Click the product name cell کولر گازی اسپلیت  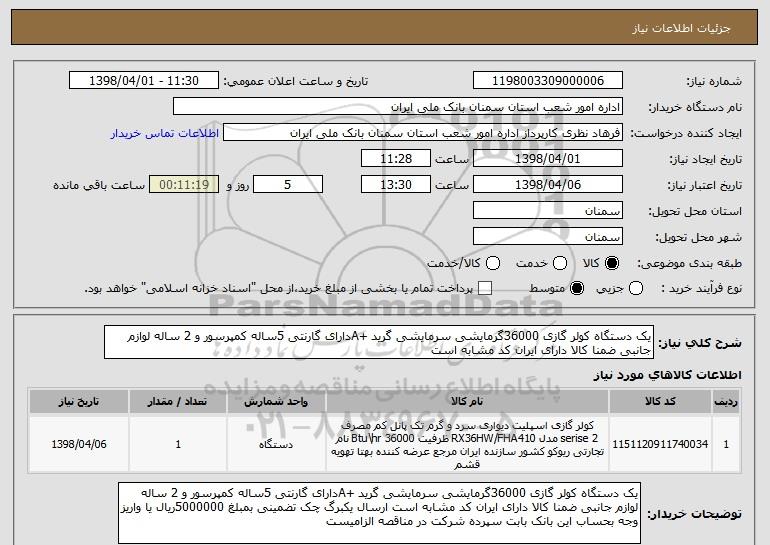point(467,444)
